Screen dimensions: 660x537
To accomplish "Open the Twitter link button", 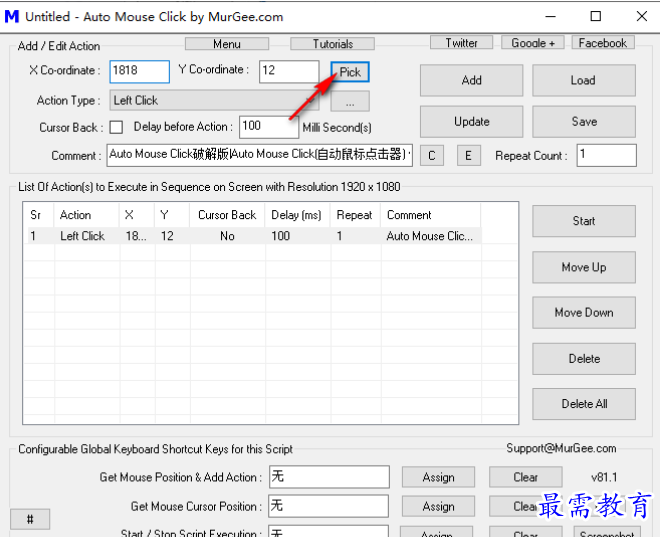I will [x=461, y=43].
